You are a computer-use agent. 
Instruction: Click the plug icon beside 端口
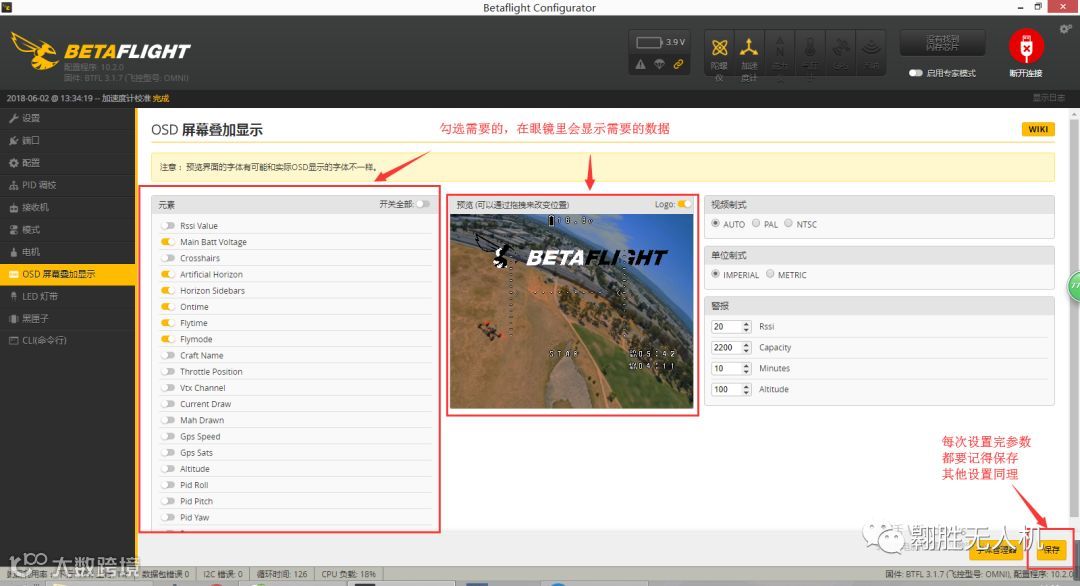pyautogui.click(x=13, y=140)
